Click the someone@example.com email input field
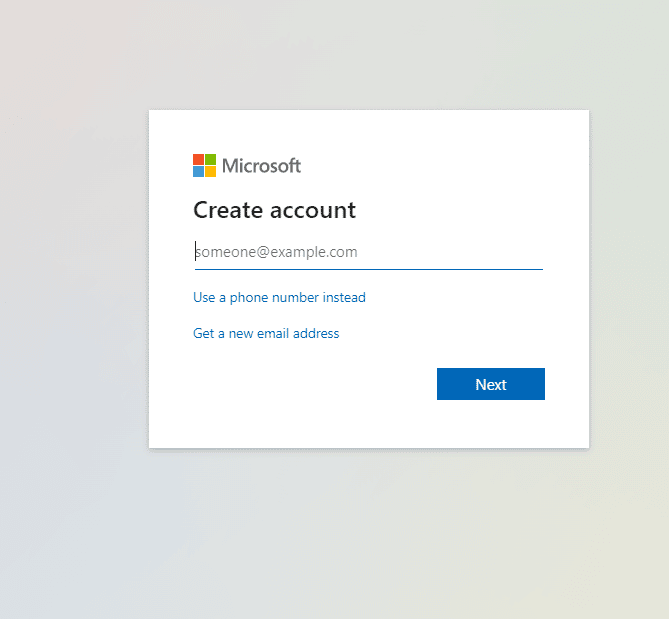The image size is (669, 619). [x=369, y=252]
